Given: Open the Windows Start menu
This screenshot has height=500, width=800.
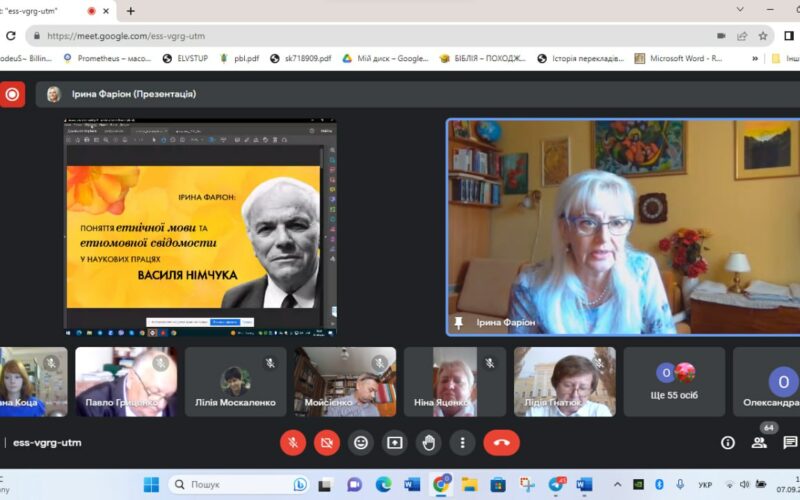Looking at the screenshot, I should click(x=151, y=485).
